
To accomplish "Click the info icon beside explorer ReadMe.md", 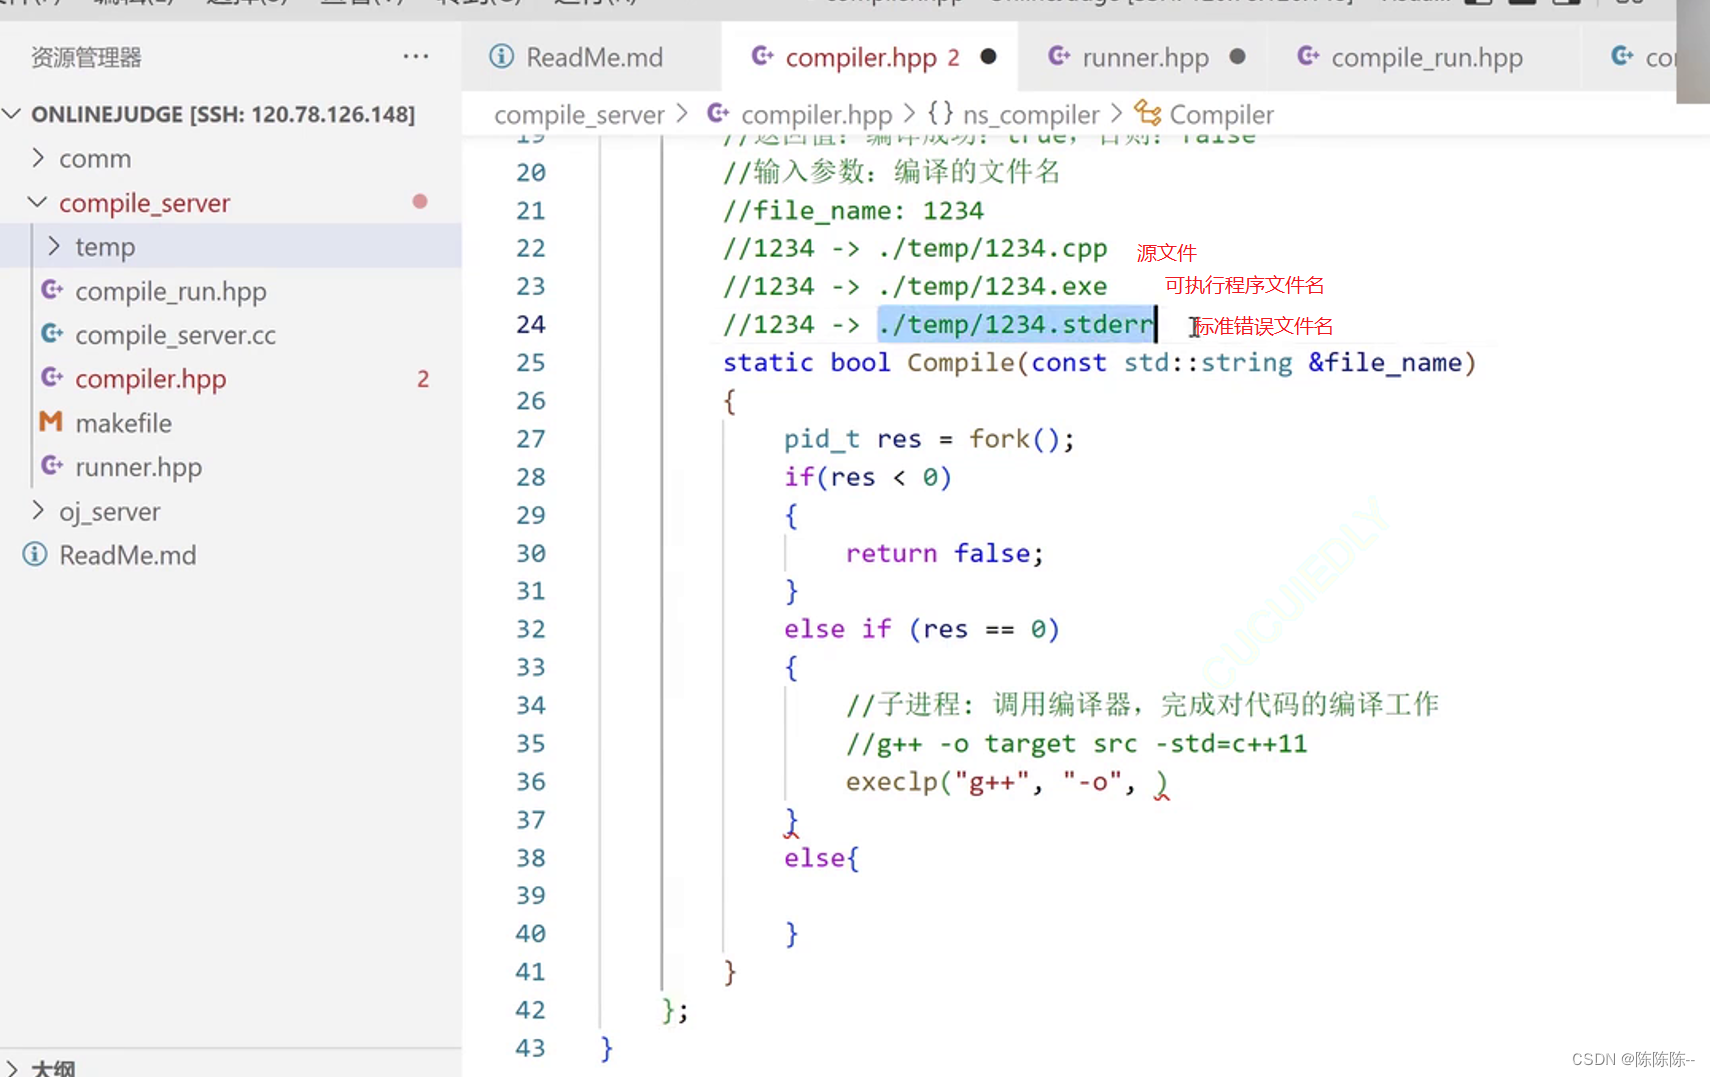I will pos(35,554).
